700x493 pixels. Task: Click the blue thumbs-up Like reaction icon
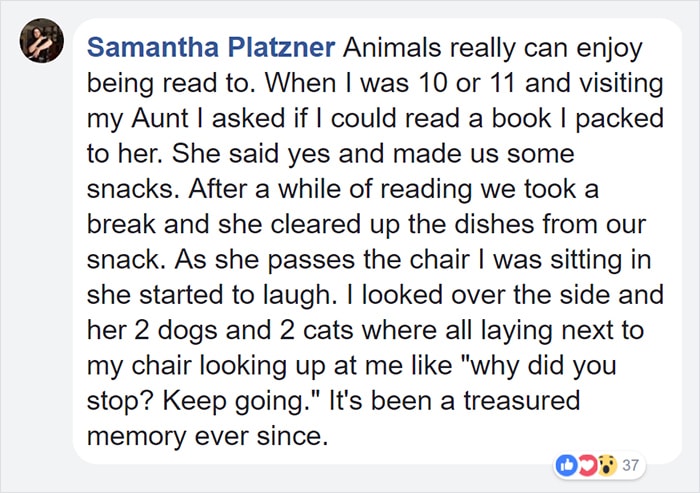coord(566,465)
